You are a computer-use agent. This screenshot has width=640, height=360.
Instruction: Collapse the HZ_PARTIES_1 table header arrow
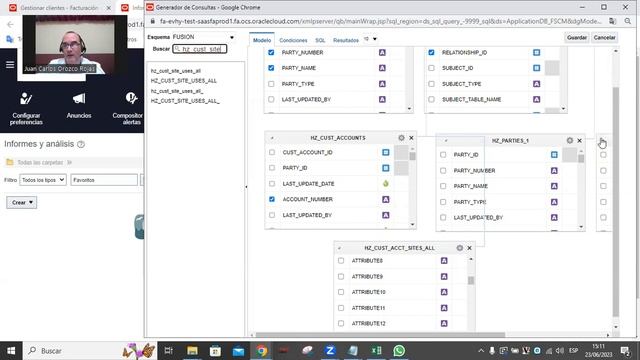(446, 141)
